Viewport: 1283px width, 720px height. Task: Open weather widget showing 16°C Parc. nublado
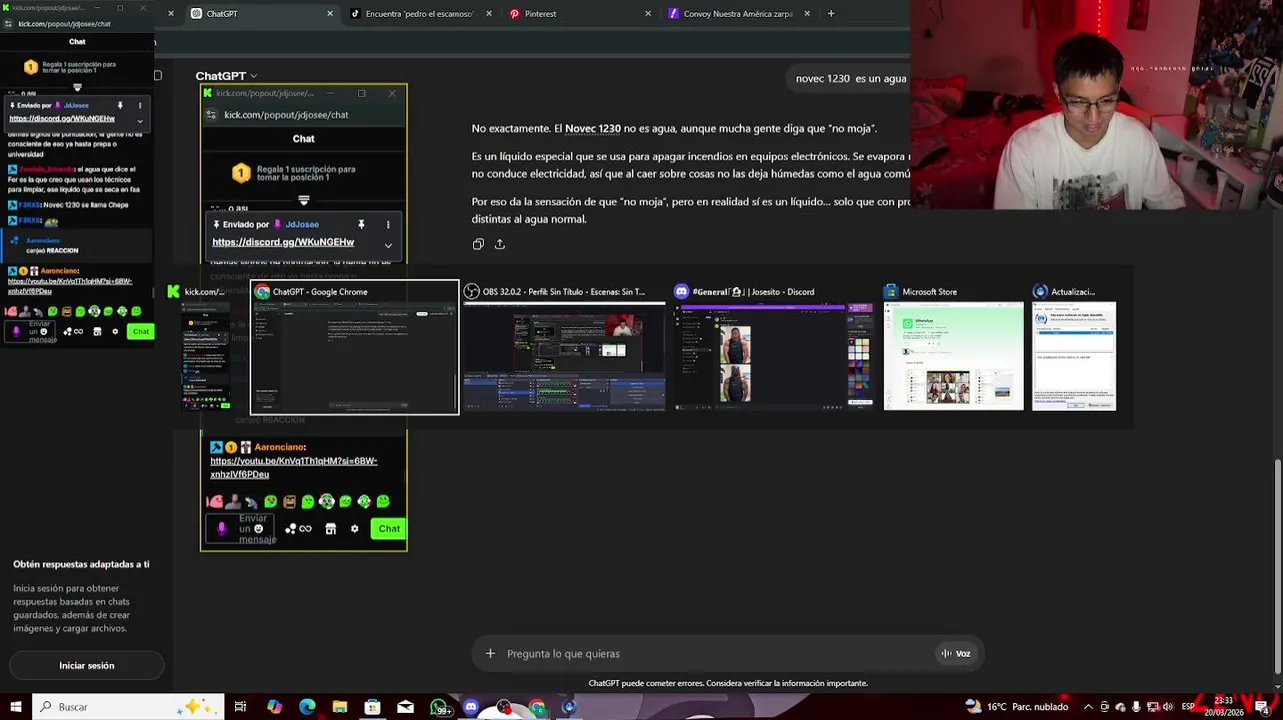tap(1017, 707)
